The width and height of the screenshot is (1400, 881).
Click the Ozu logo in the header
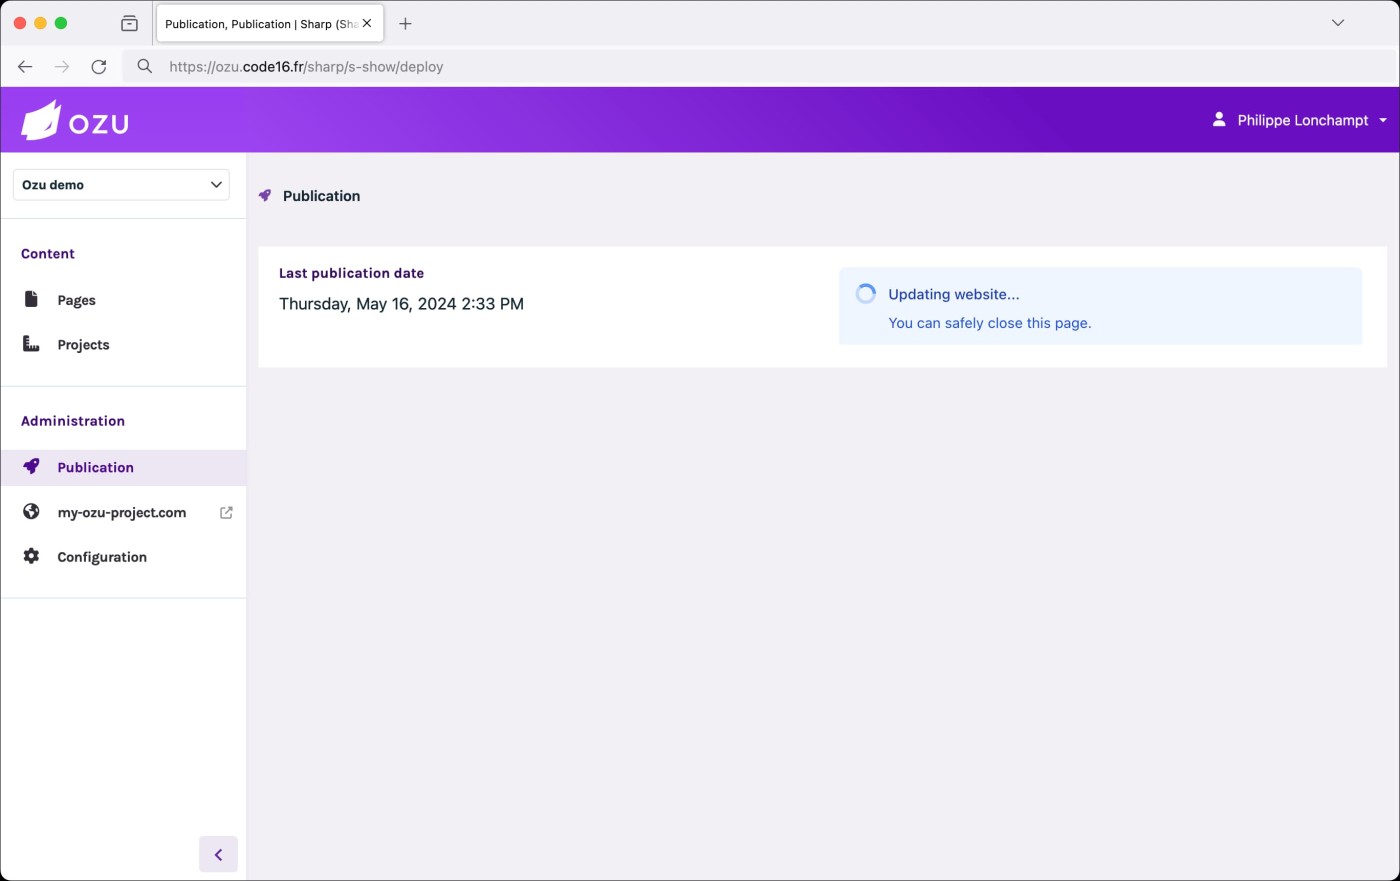click(75, 121)
